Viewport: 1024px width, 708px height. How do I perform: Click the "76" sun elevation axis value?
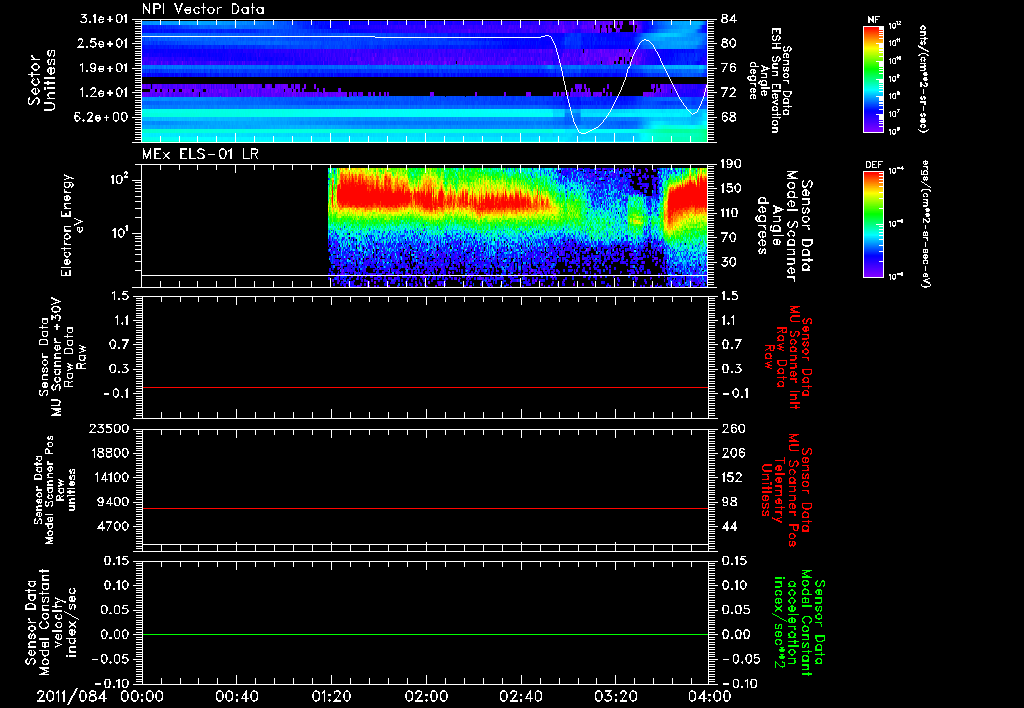[728, 68]
